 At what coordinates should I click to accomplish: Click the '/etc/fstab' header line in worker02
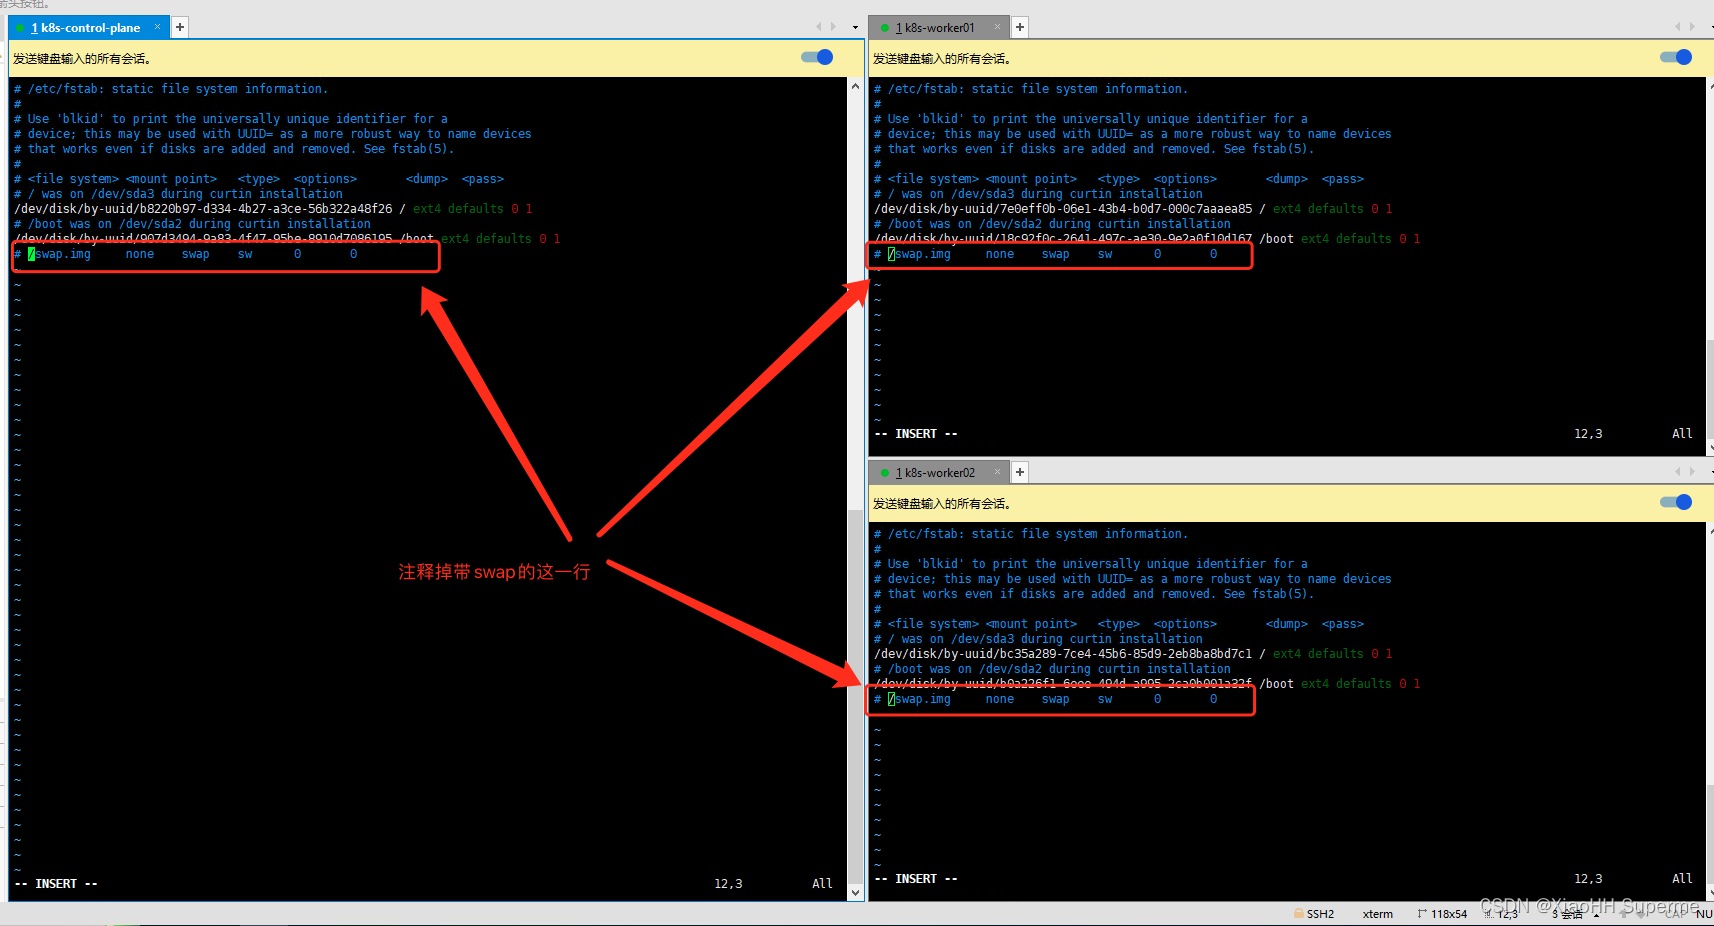pyautogui.click(x=1031, y=534)
